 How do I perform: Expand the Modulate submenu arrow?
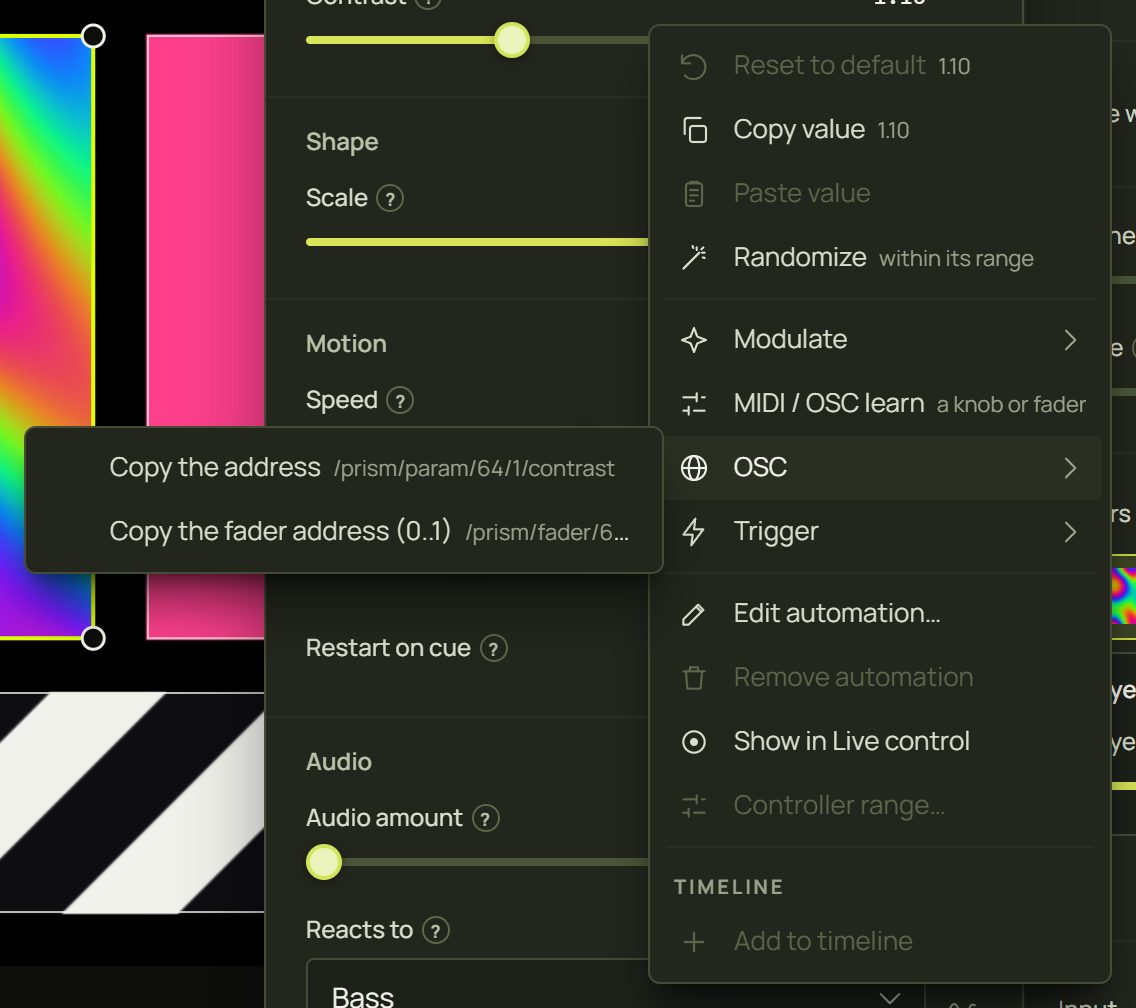[1070, 340]
